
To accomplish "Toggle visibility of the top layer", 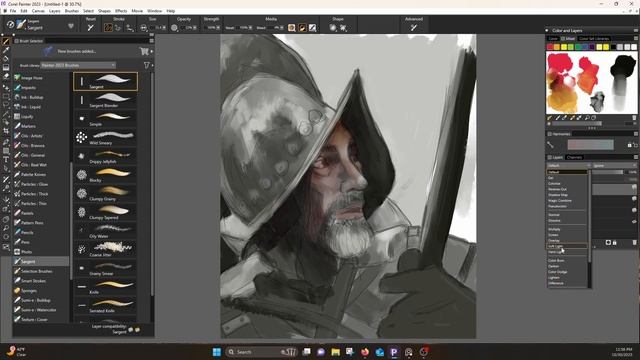I will [x=634, y=187].
